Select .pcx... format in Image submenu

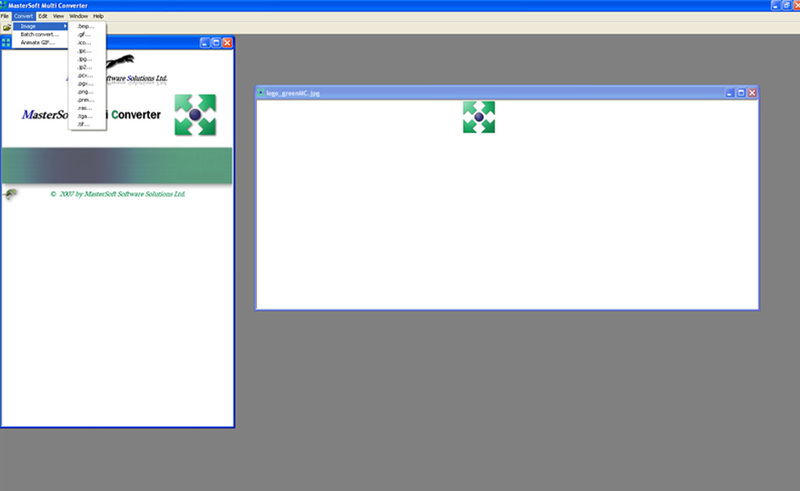tap(87, 75)
